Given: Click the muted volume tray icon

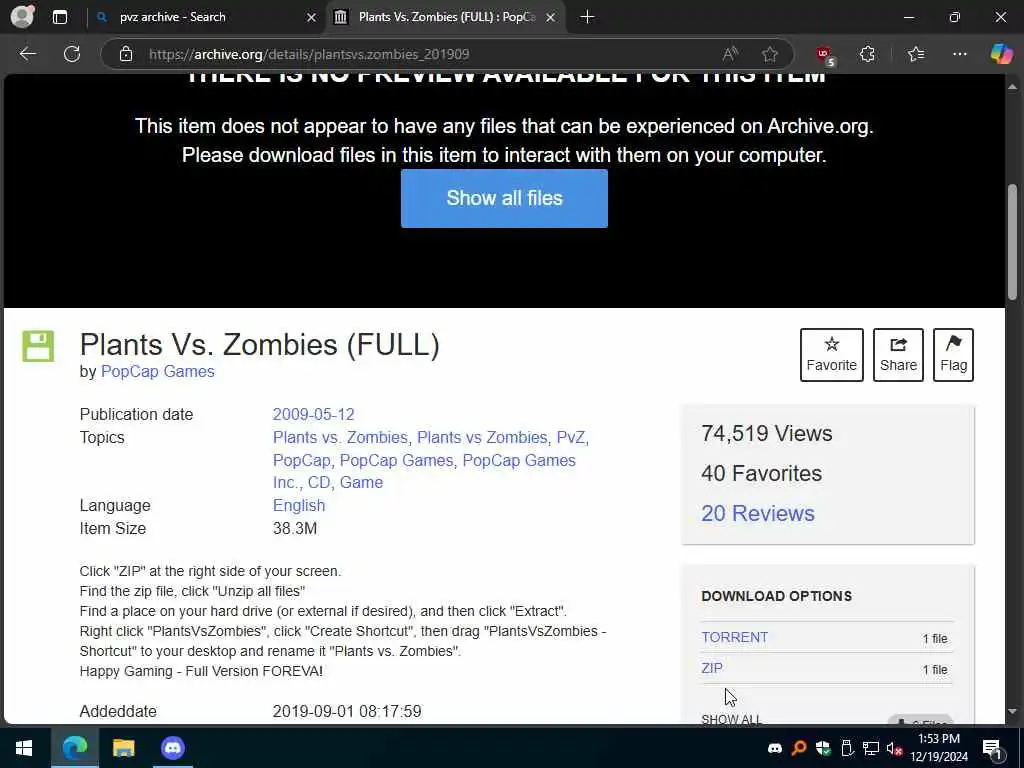Looking at the screenshot, I should [x=895, y=748].
